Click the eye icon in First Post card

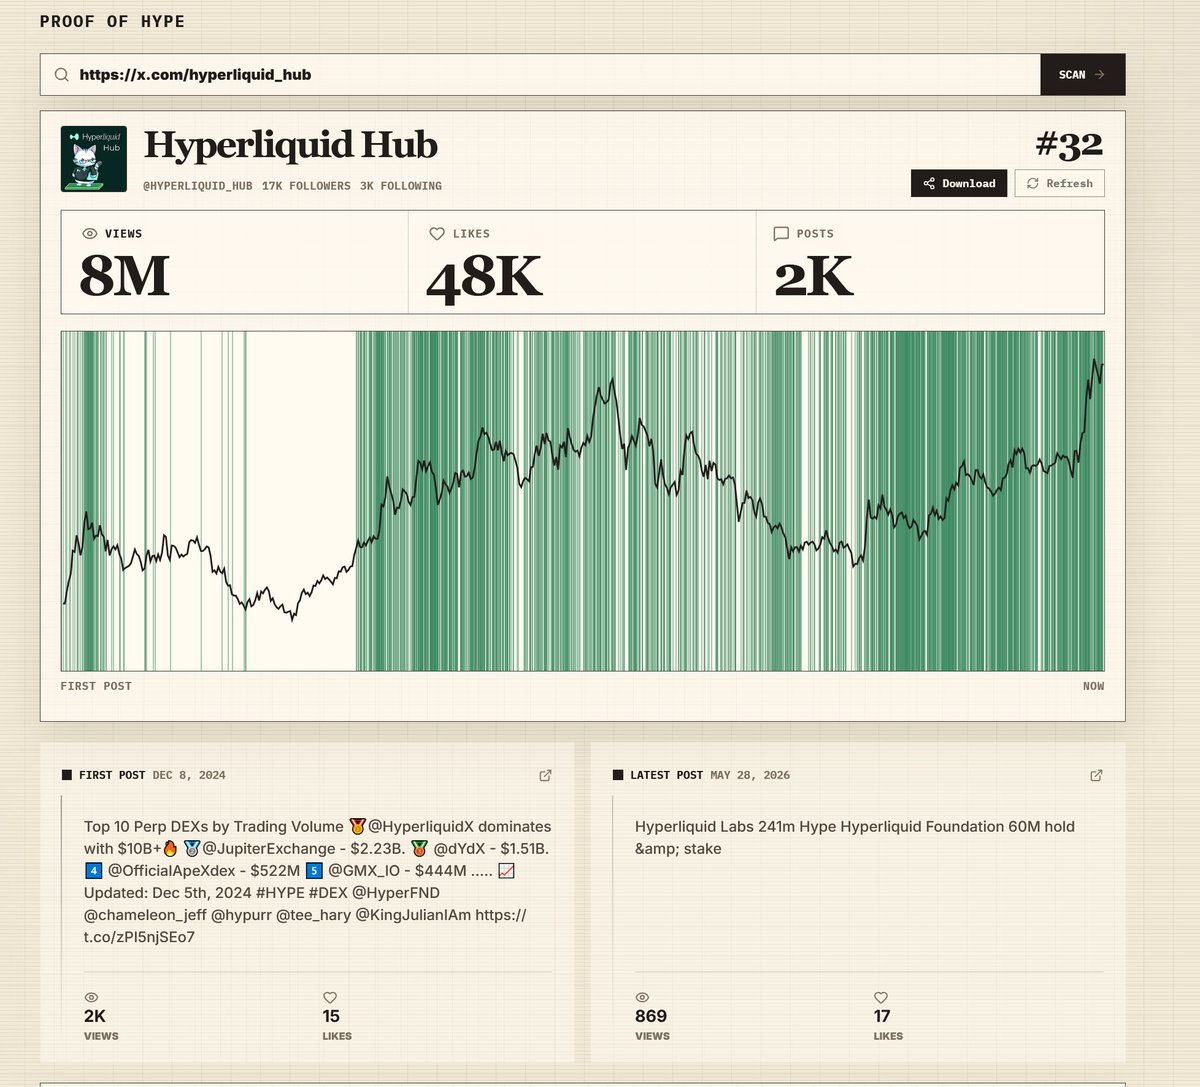[92, 997]
